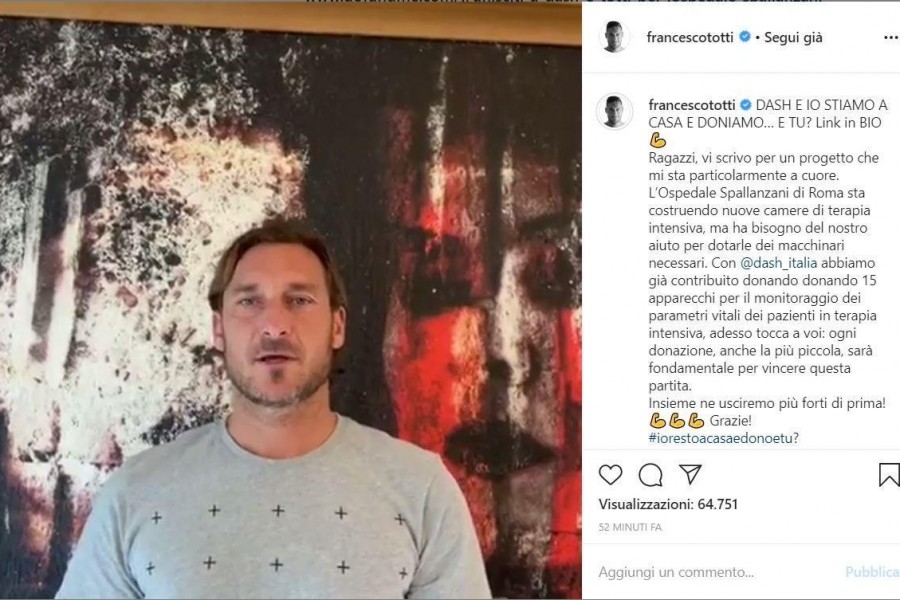Click the '52 MINUTI FA' timestamp
This screenshot has height=600, width=900.
click(630, 527)
